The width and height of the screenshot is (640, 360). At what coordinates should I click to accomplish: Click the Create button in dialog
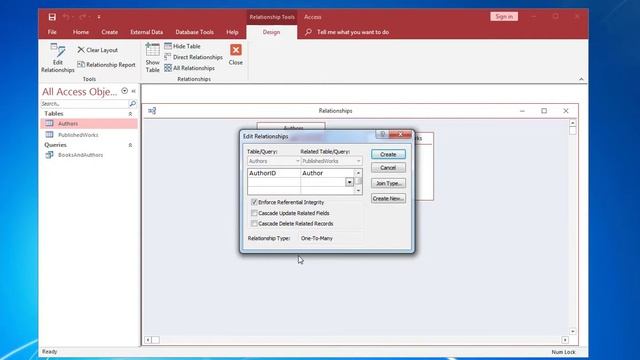(388, 154)
